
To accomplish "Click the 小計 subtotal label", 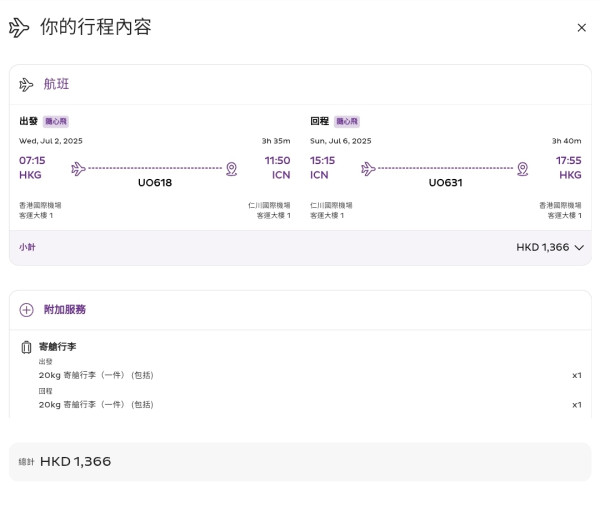I will [28, 247].
